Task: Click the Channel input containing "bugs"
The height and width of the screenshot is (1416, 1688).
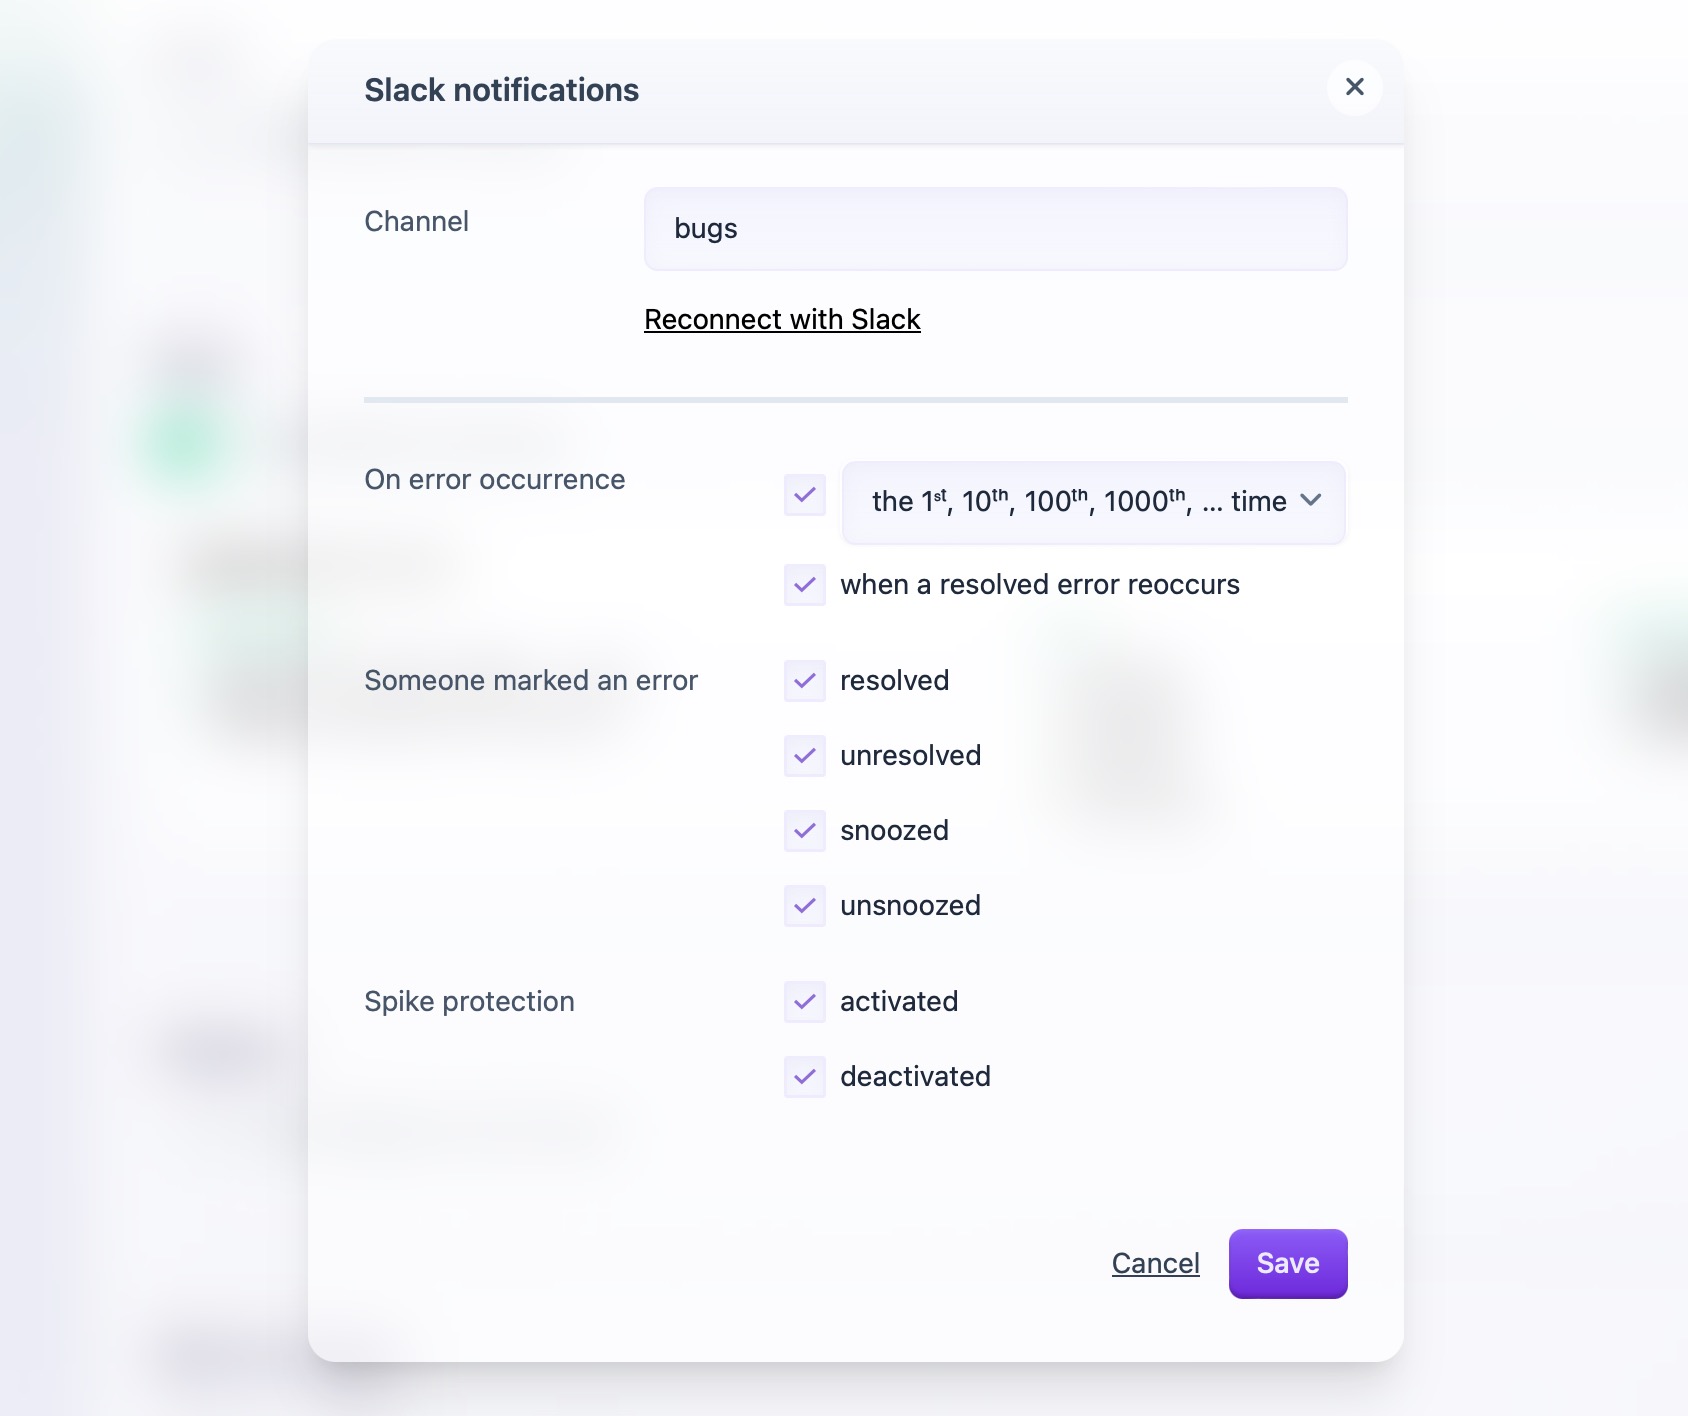Action: (x=995, y=228)
